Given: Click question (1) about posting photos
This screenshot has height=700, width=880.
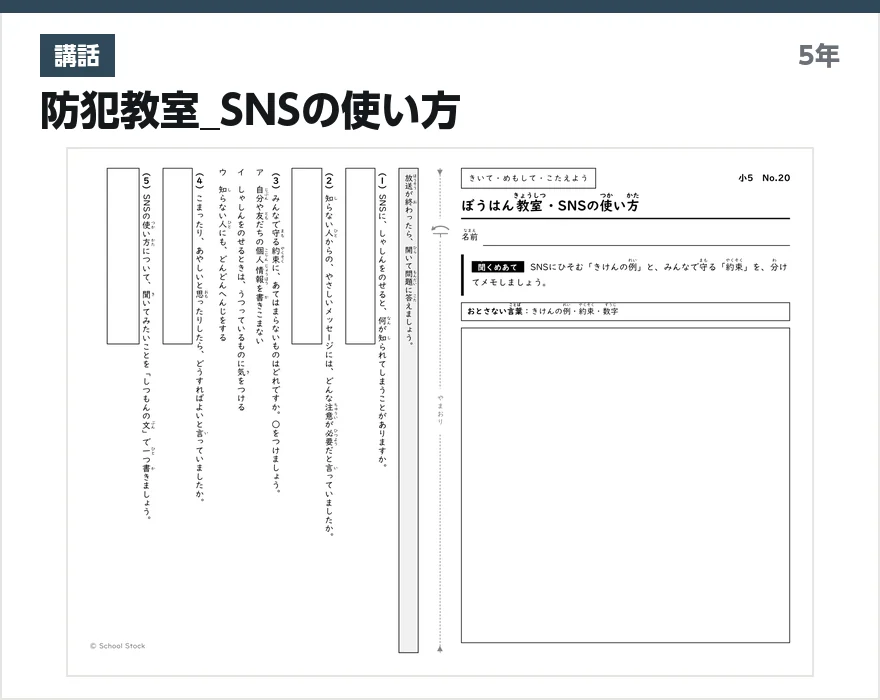Looking at the screenshot, I should pyautogui.click(x=383, y=320).
